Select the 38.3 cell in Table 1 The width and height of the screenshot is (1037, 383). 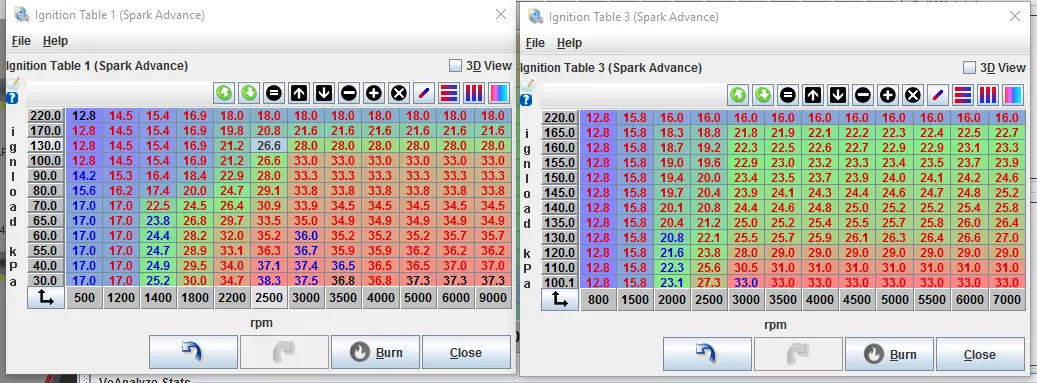[269, 280]
